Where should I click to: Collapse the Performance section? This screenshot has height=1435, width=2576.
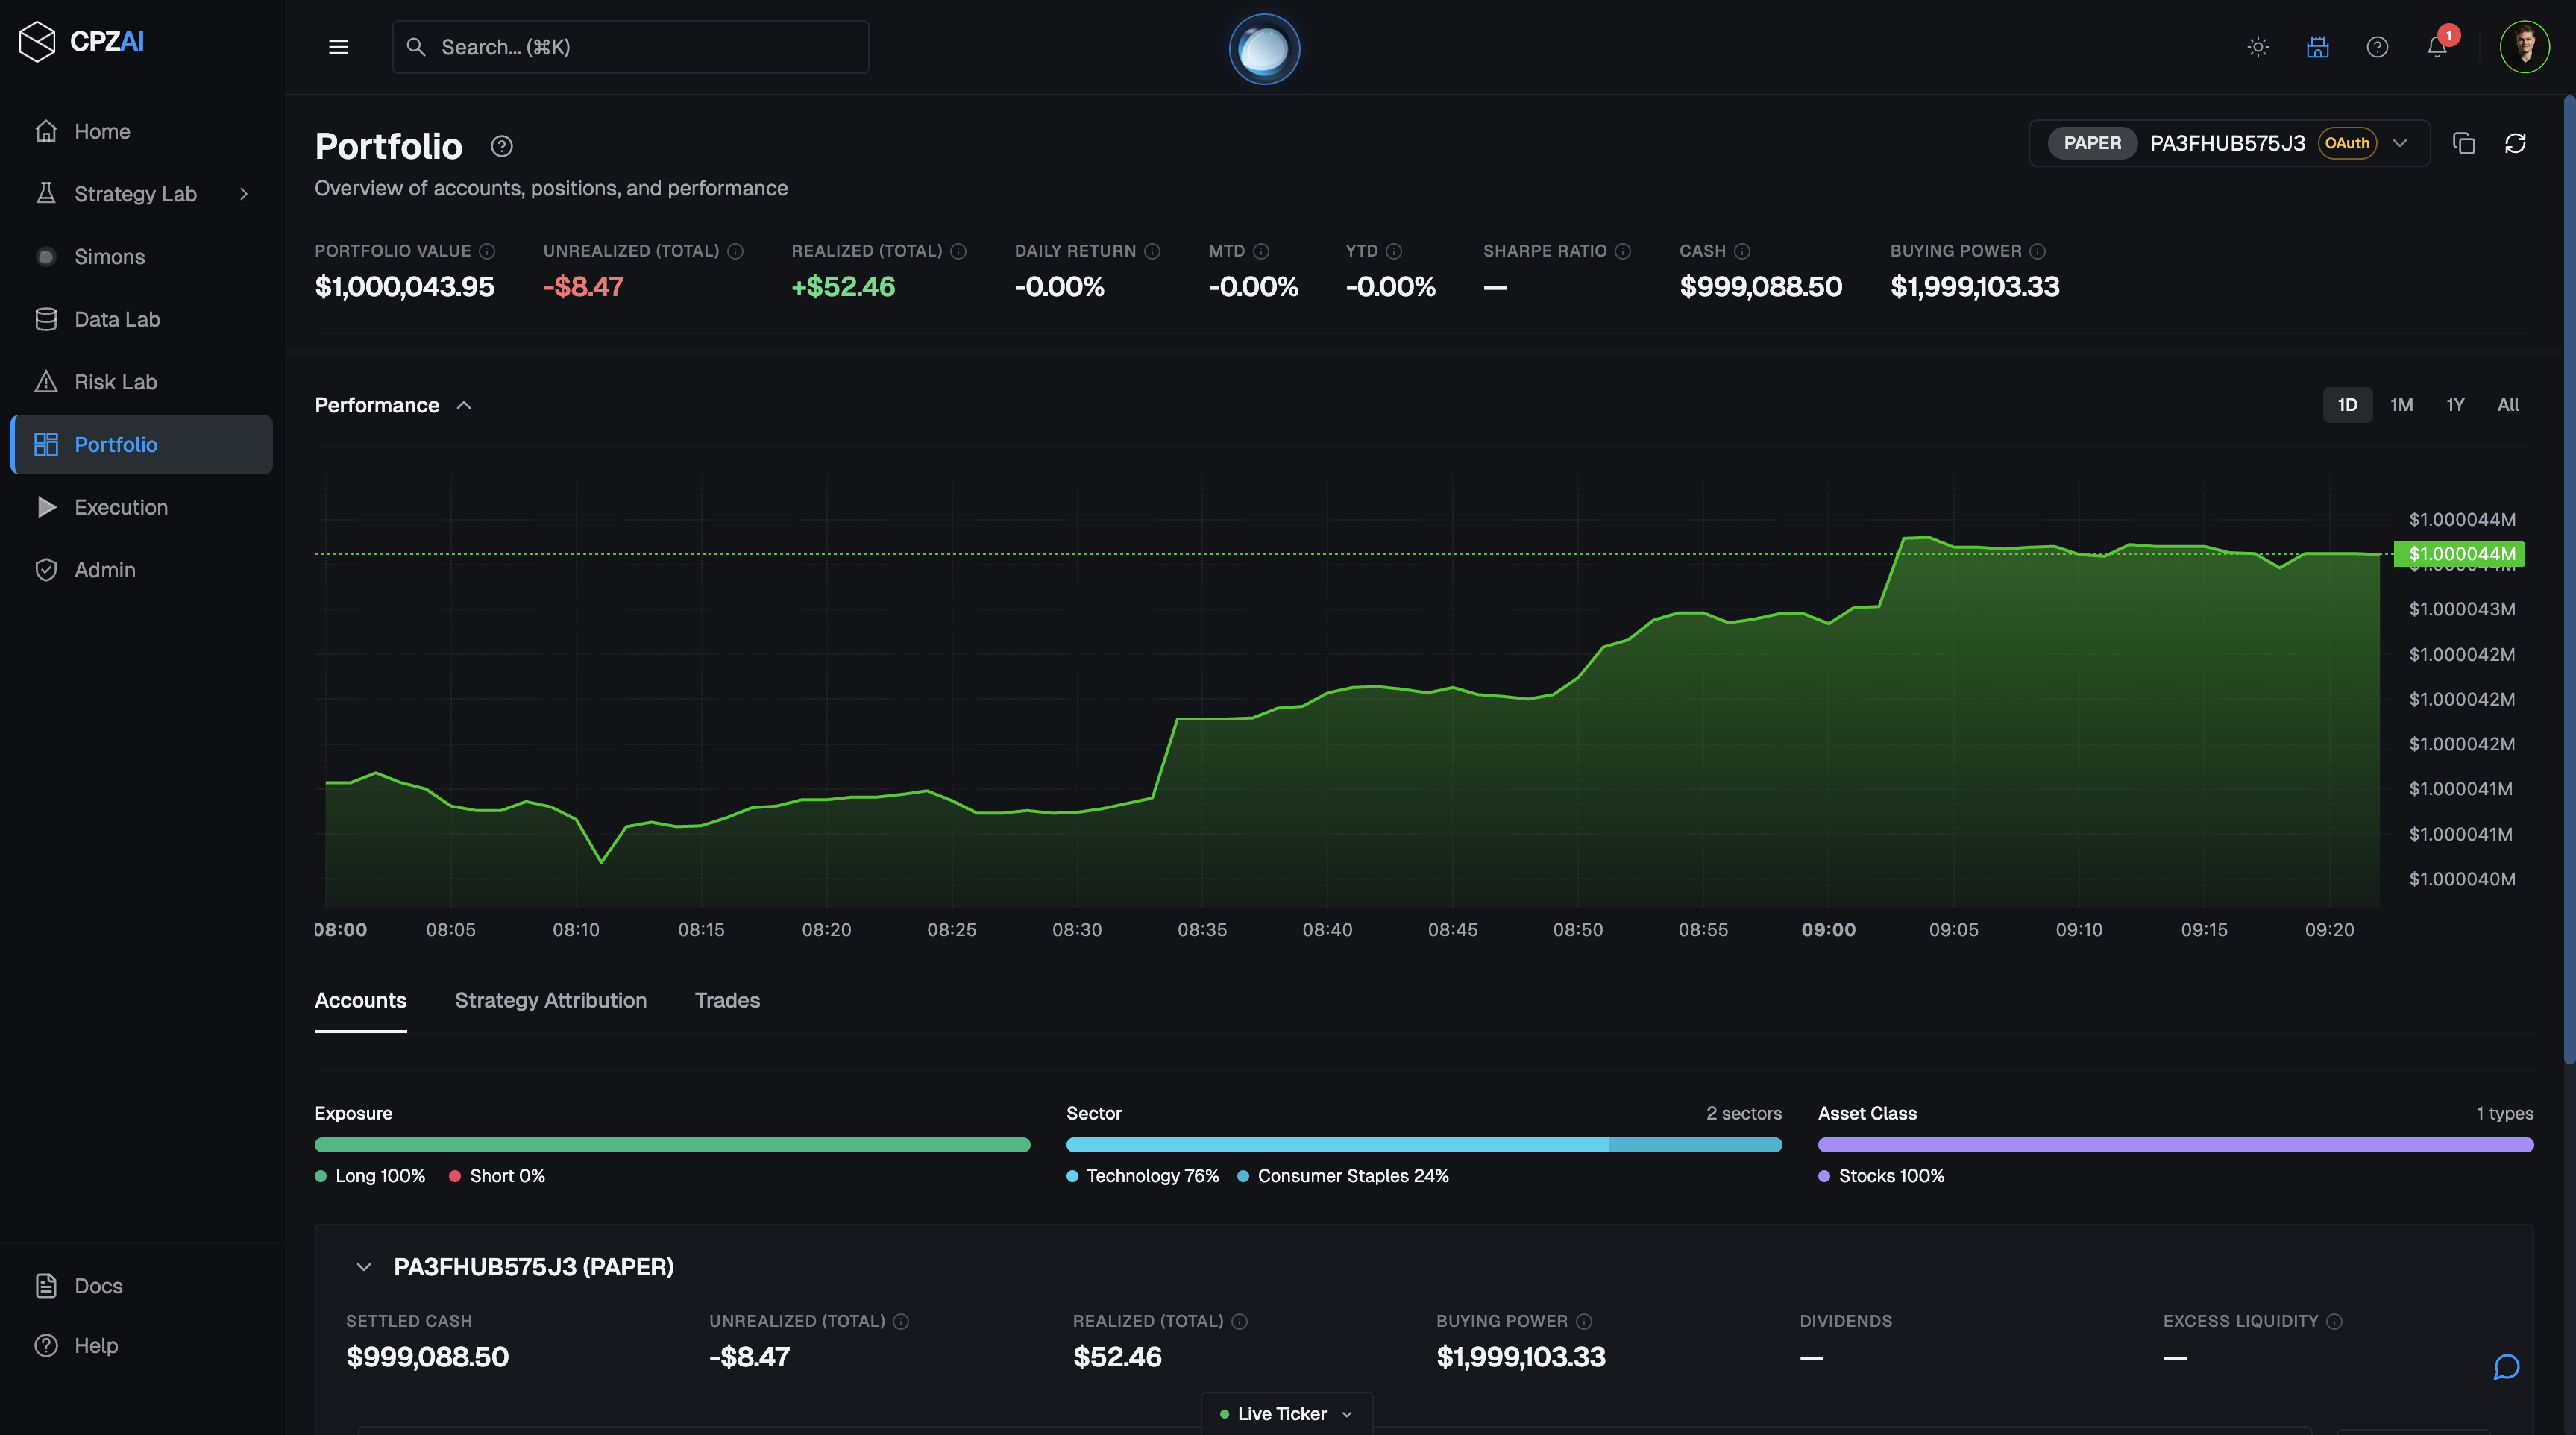(x=464, y=405)
